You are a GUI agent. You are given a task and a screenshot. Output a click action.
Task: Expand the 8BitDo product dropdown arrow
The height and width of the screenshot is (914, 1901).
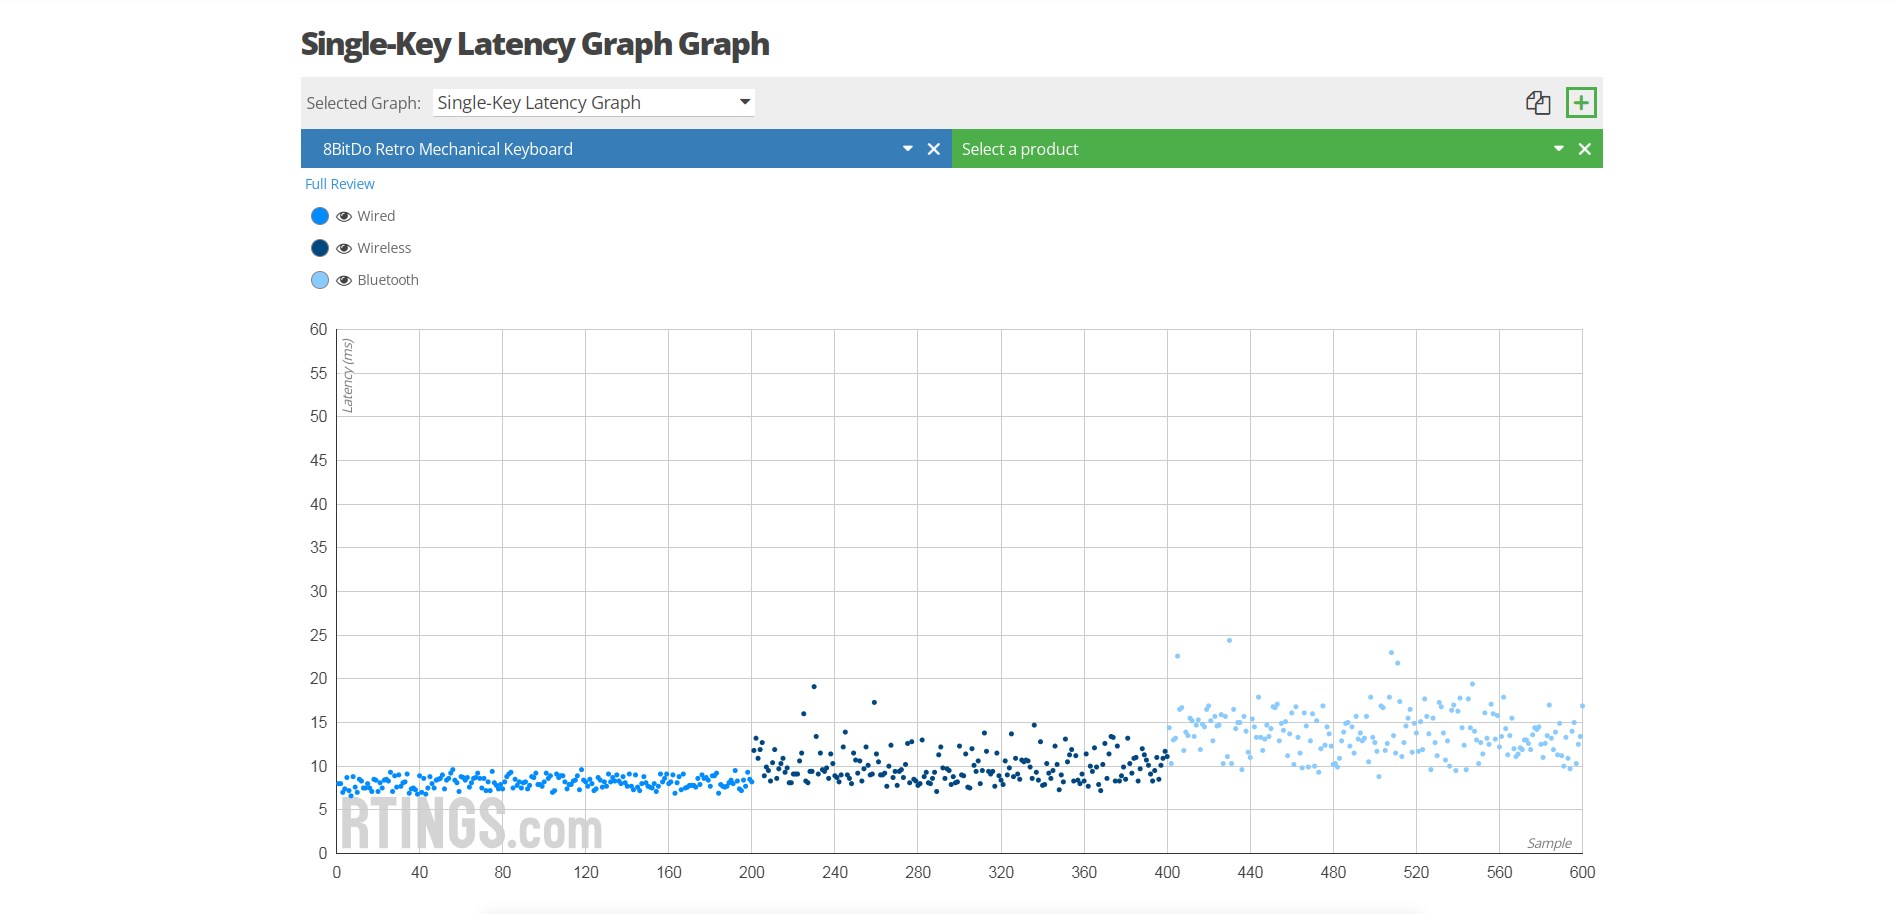[908, 149]
